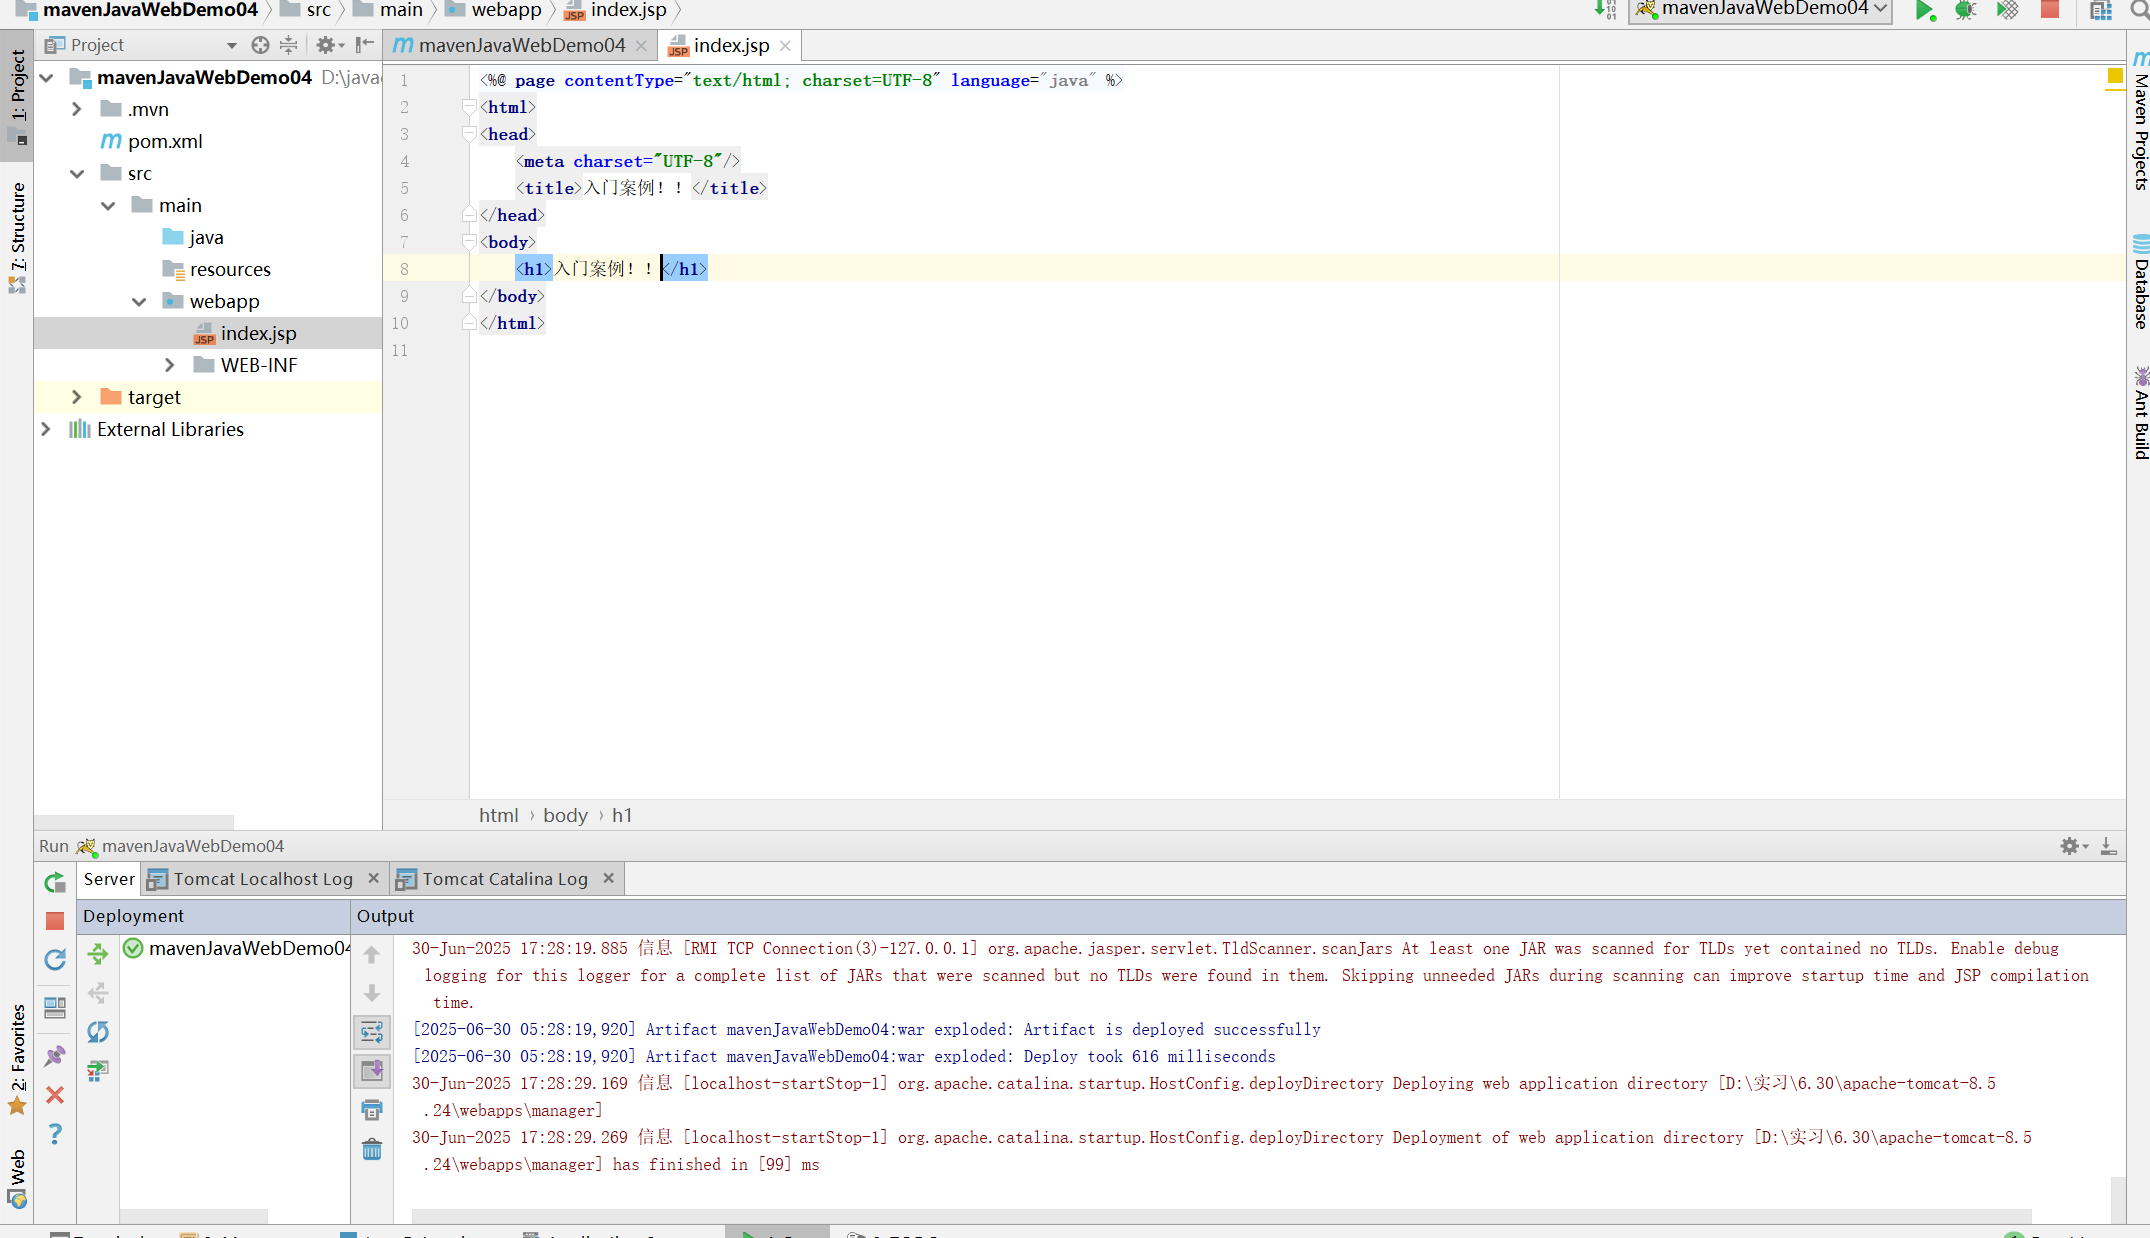Start the Debug bug icon
The width and height of the screenshot is (2150, 1238).
point(1965,10)
